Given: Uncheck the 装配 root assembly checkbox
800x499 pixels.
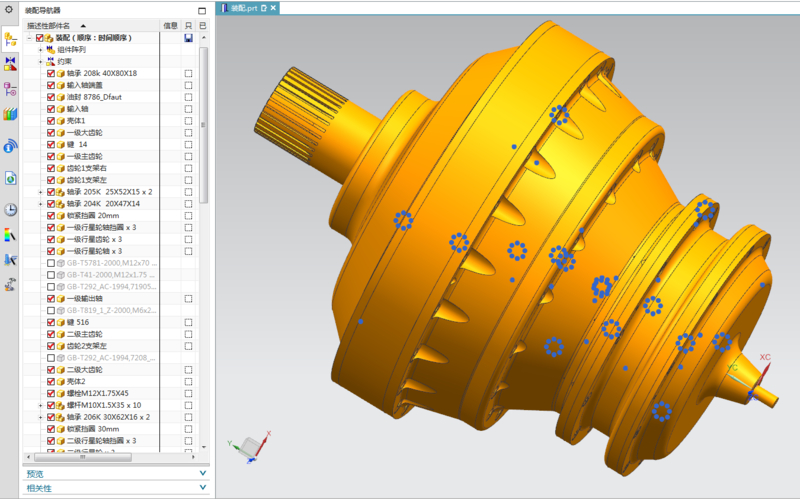Looking at the screenshot, I should tap(40, 38).
